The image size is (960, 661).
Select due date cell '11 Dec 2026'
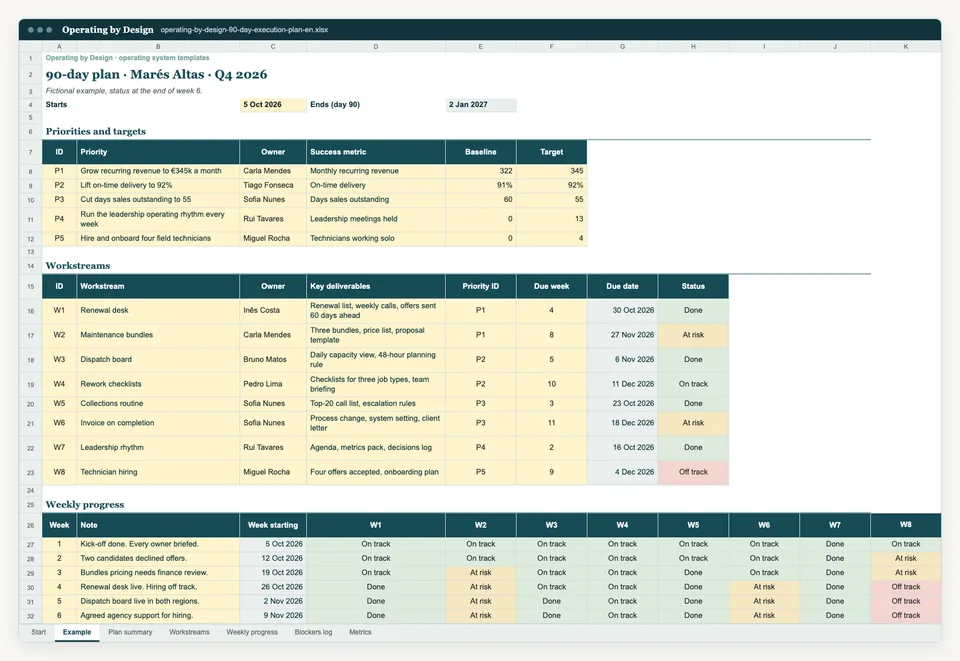tap(623, 384)
